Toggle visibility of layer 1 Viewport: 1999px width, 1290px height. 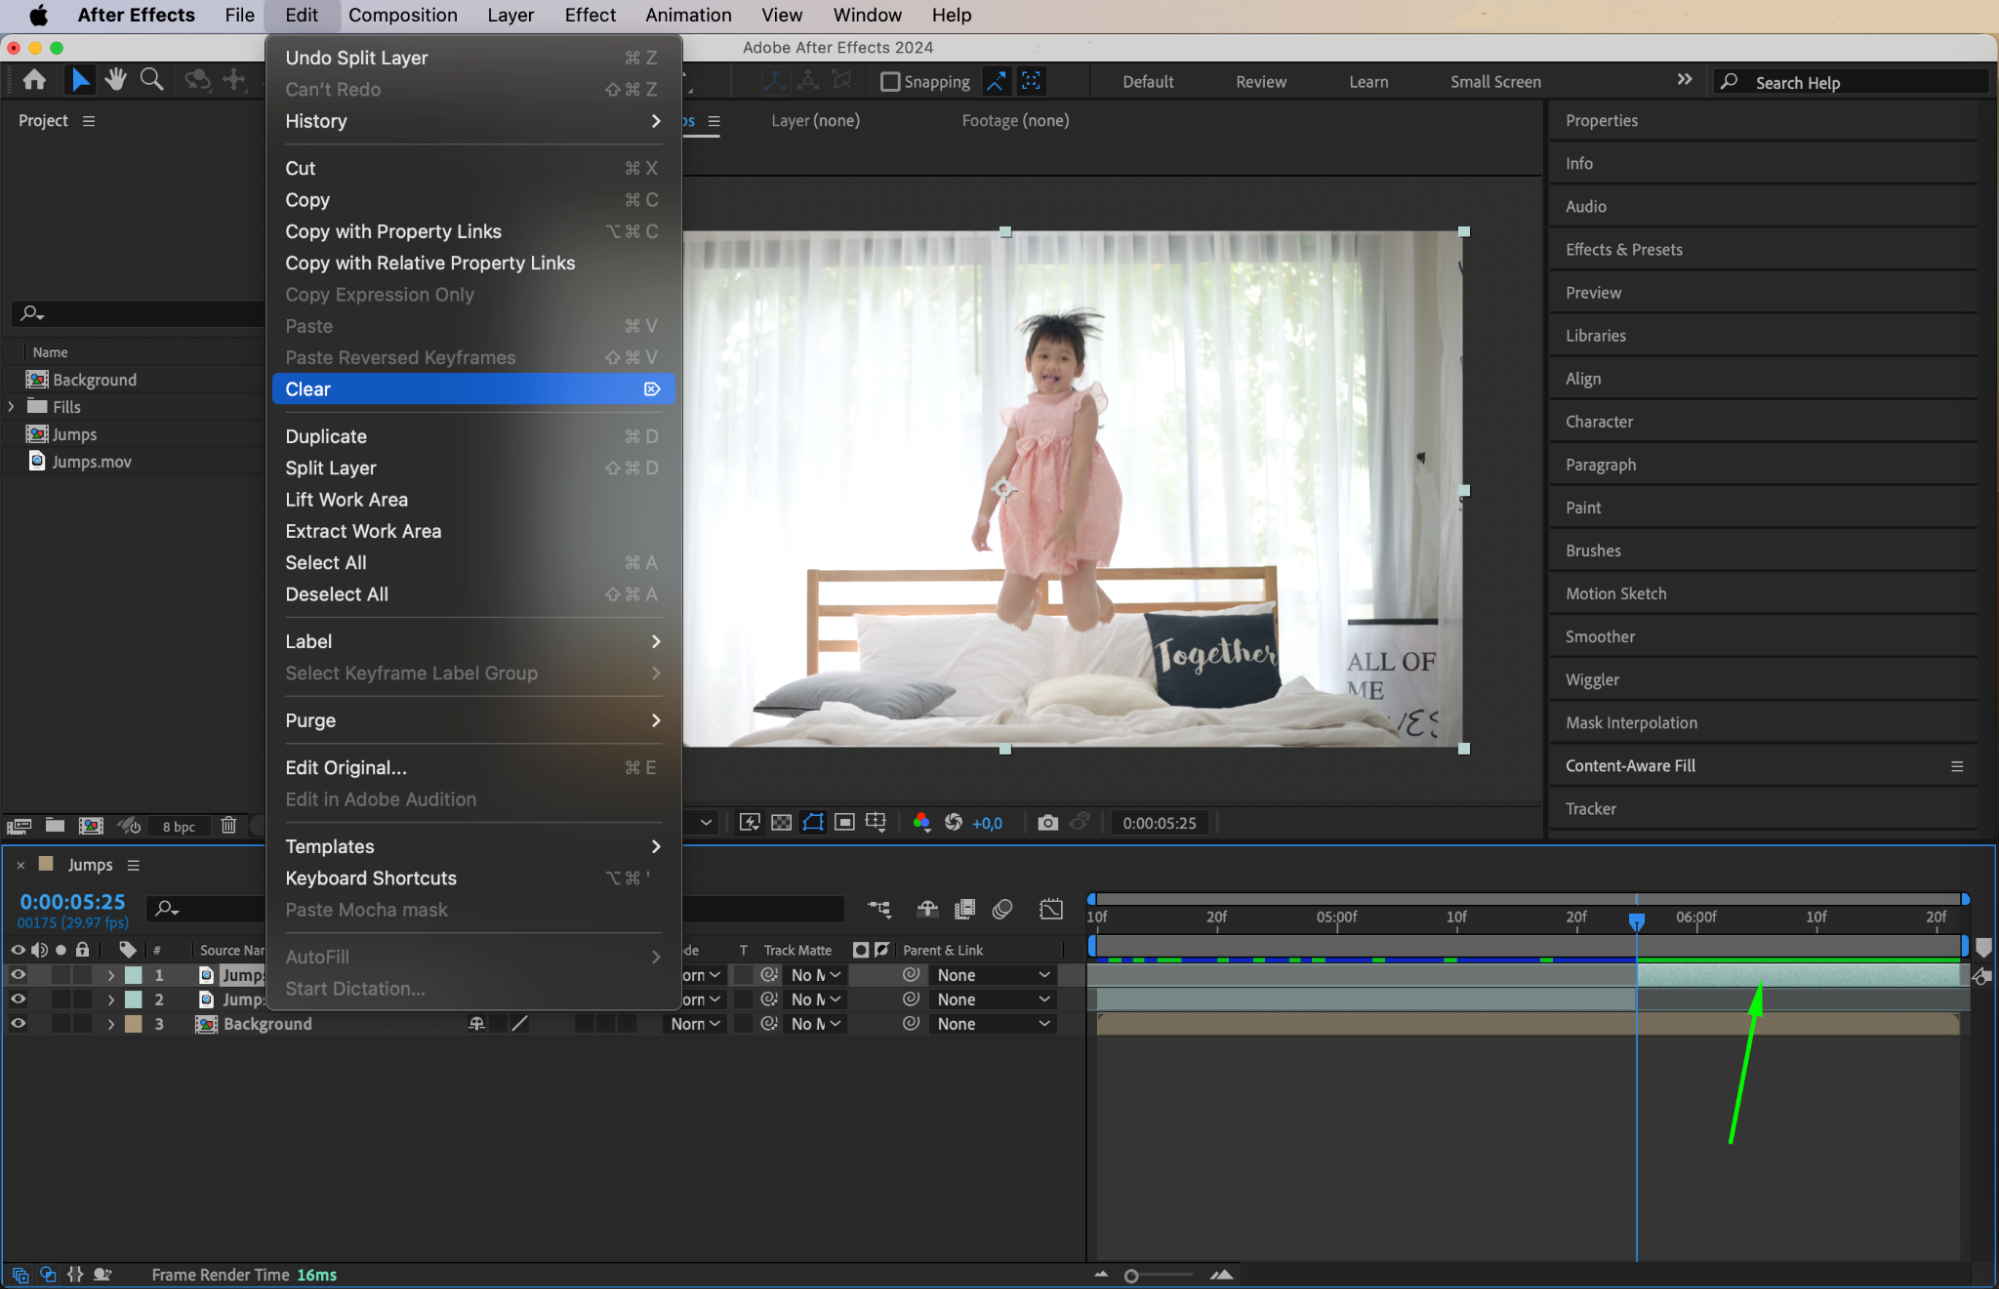pyautogui.click(x=18, y=975)
